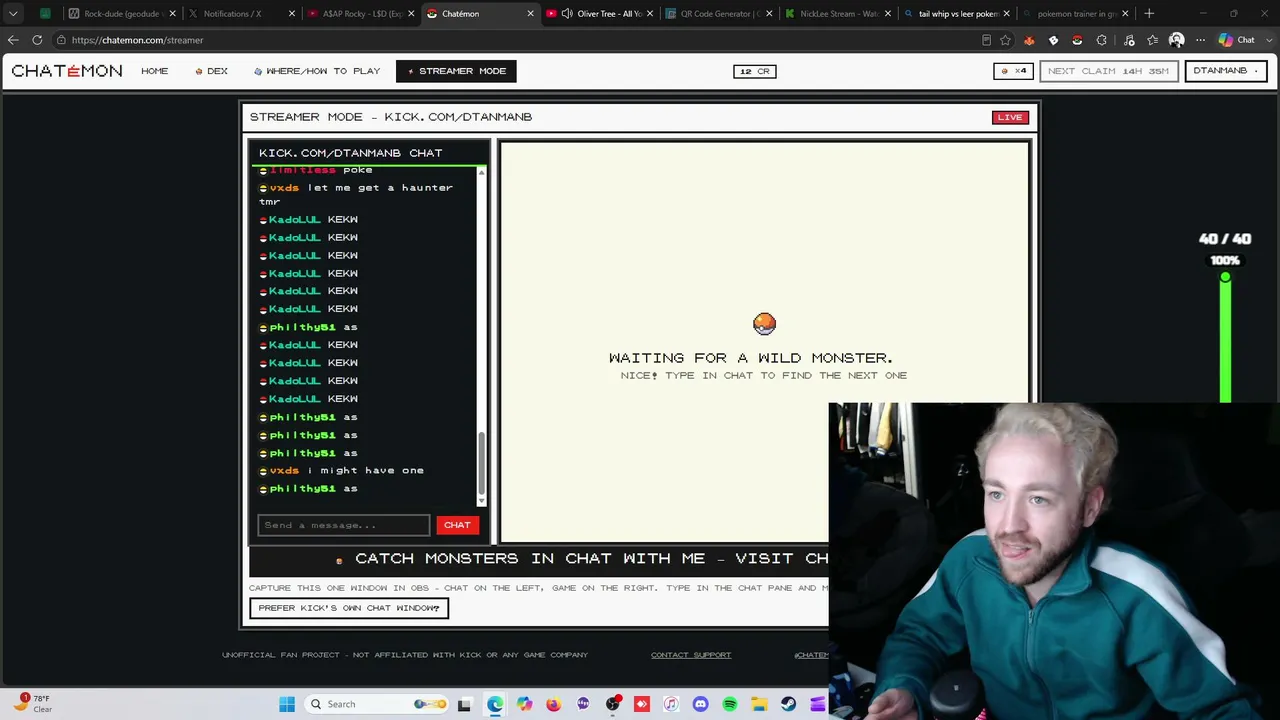Click the Send a message input field
This screenshot has width=1280, height=720.
[x=344, y=525]
